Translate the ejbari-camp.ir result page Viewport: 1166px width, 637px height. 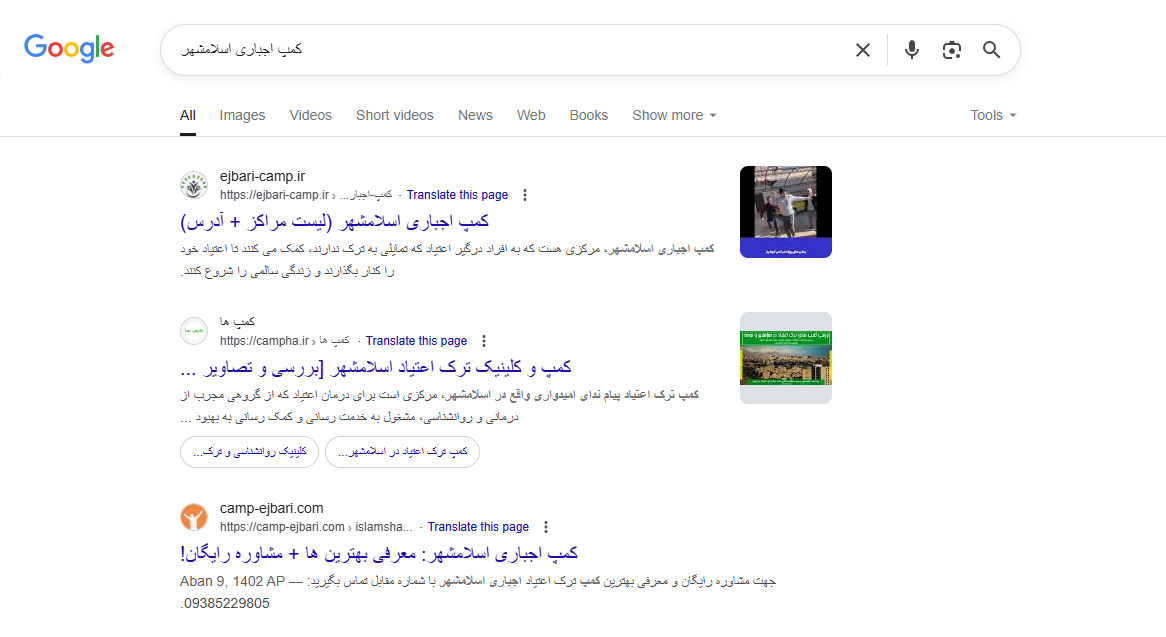coord(457,195)
